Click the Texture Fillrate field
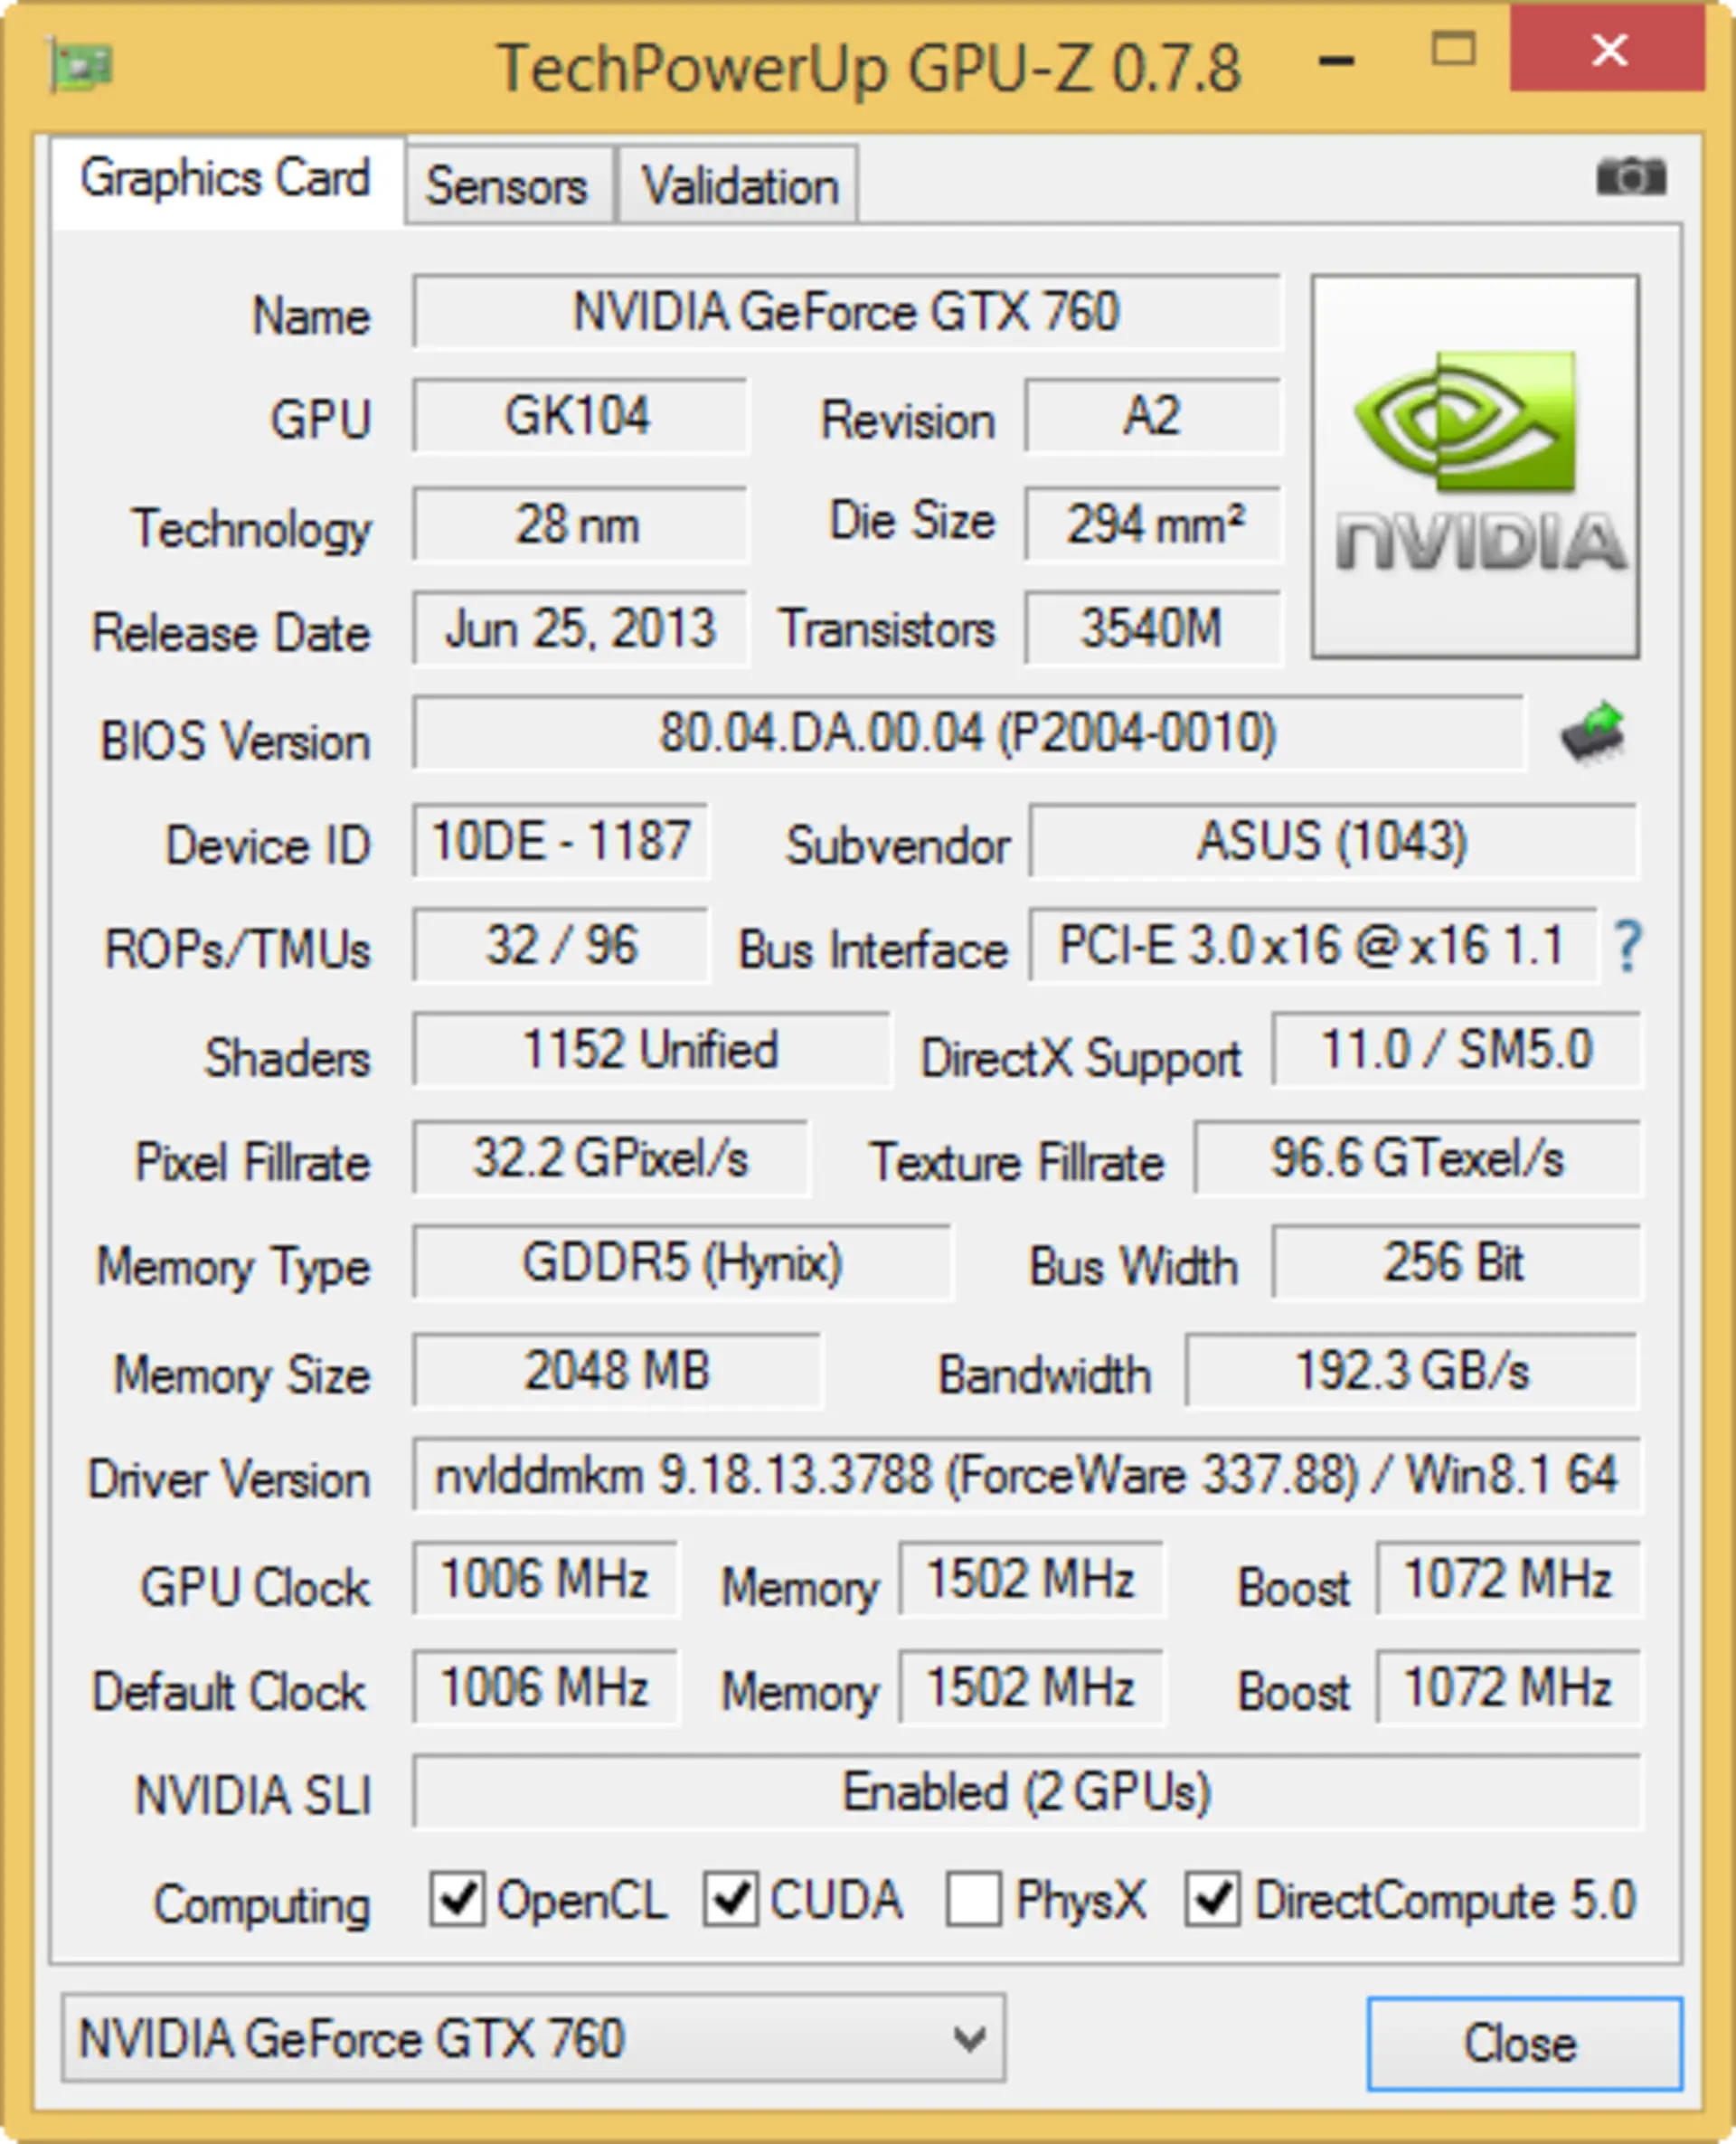 1417,1159
